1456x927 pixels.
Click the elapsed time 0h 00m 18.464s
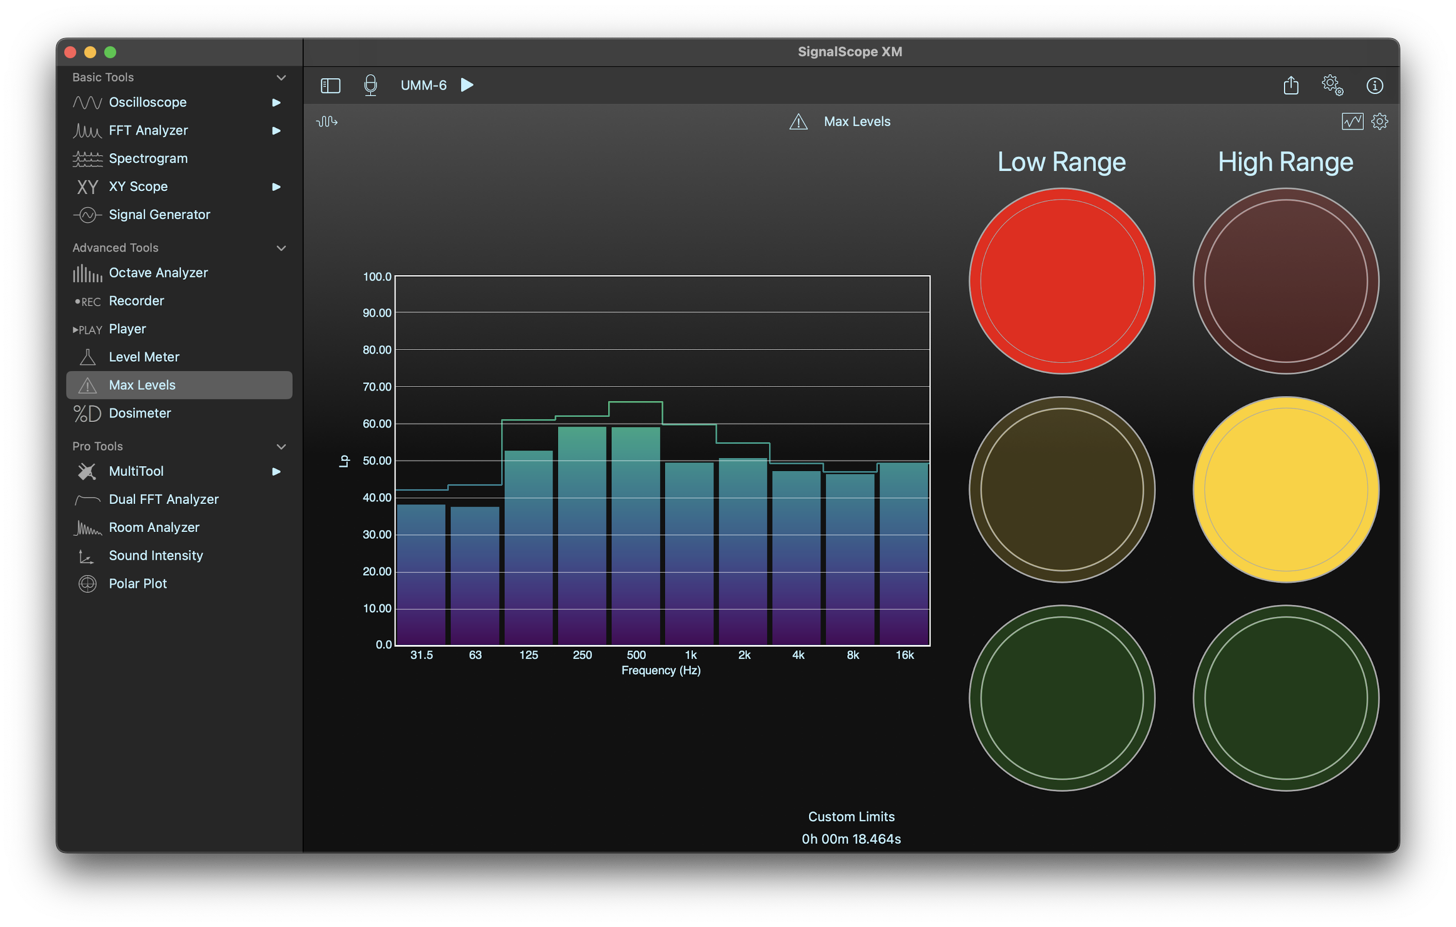click(851, 839)
